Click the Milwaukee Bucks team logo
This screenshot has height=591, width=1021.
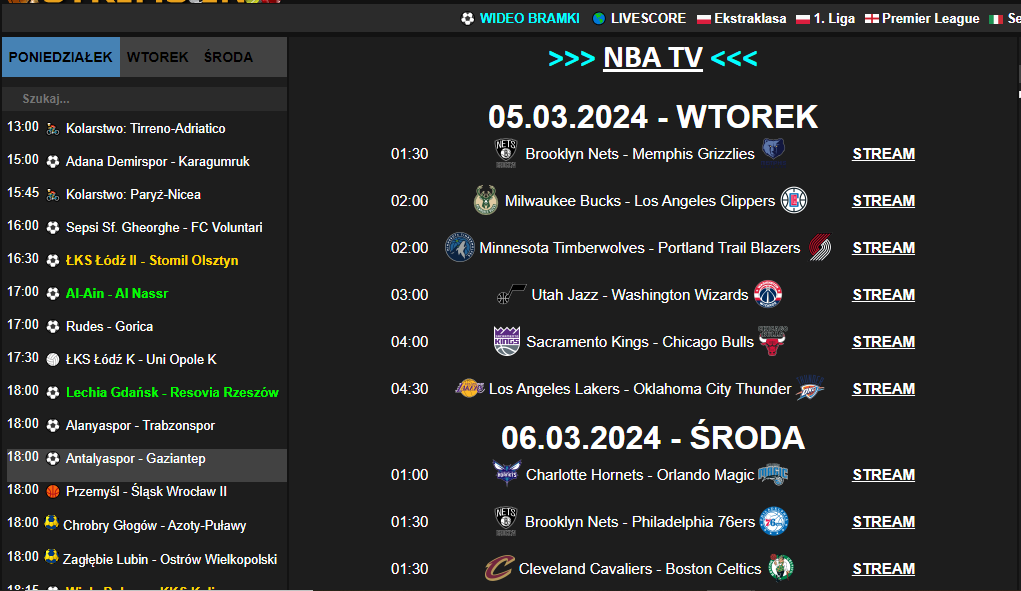tap(486, 200)
